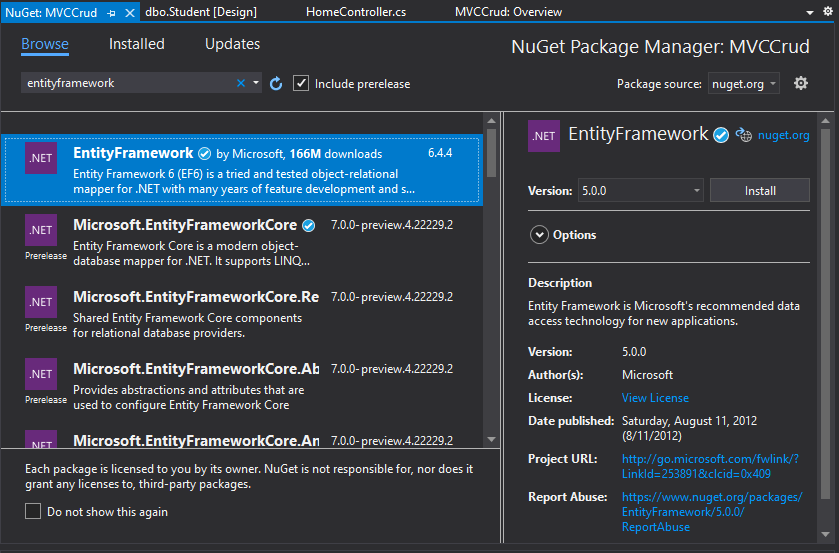
Task: Switch to the Installed tab
Action: coord(136,44)
